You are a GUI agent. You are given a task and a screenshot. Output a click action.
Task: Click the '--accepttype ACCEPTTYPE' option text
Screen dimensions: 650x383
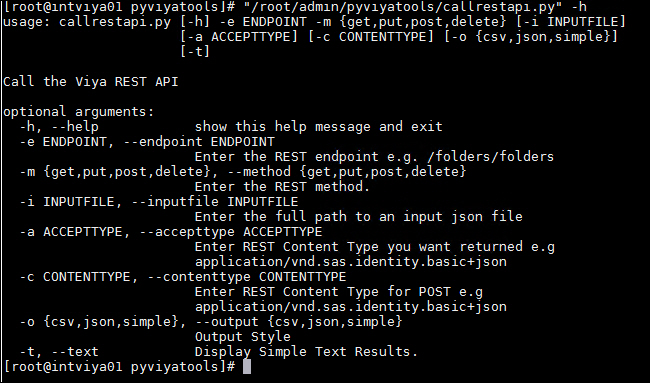(231, 232)
